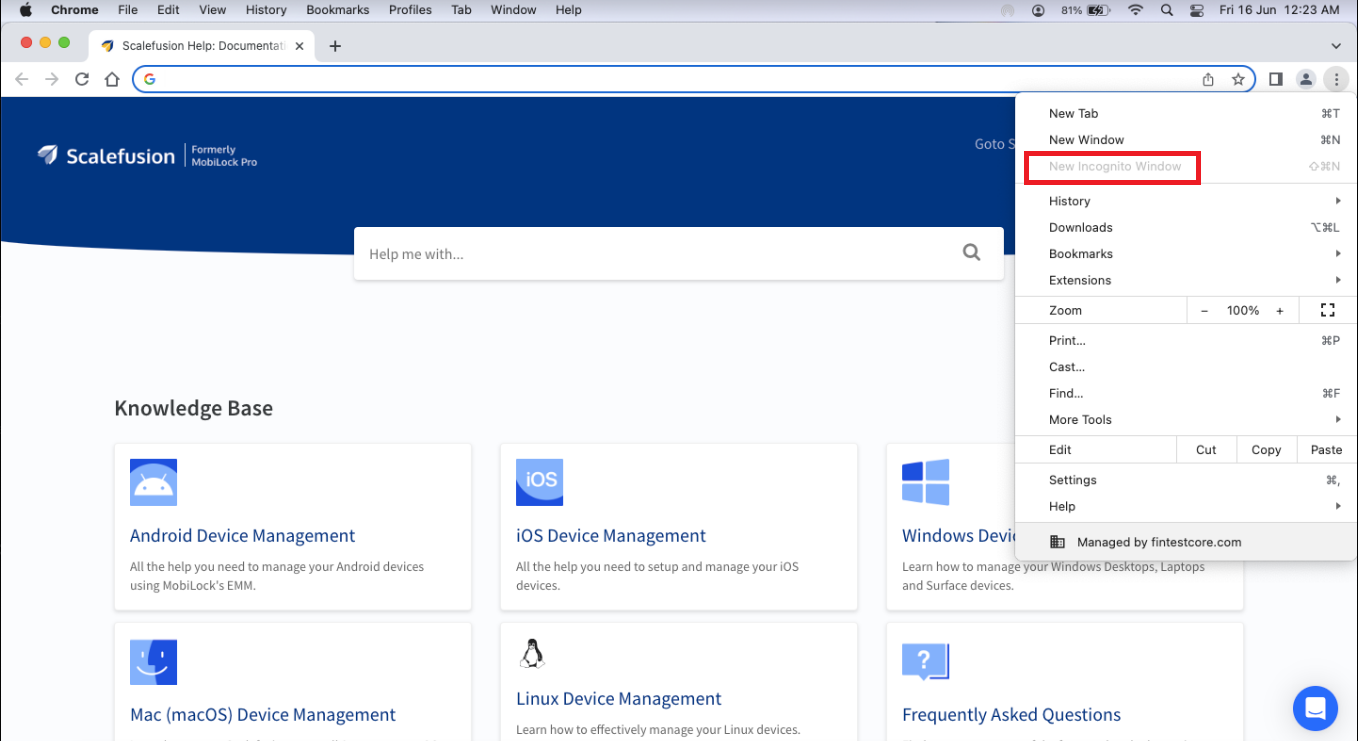Open iOS Device Management link

click(x=611, y=536)
